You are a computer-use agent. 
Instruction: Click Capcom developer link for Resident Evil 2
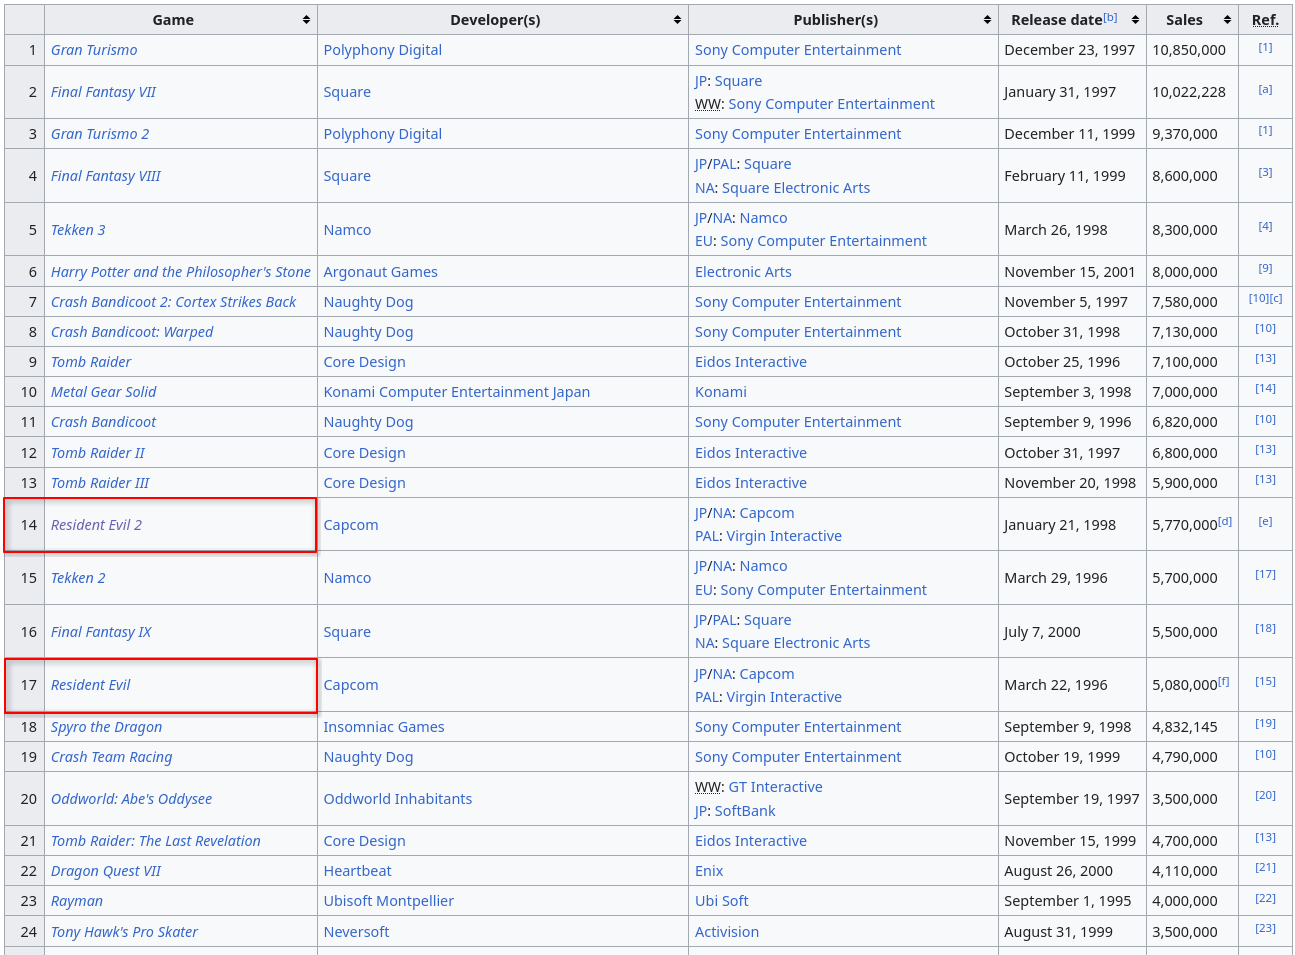coord(351,525)
